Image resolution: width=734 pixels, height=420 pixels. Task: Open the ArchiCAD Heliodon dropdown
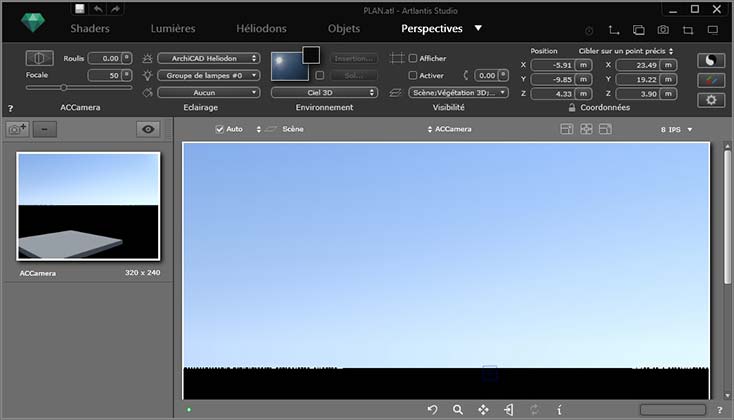coord(209,58)
